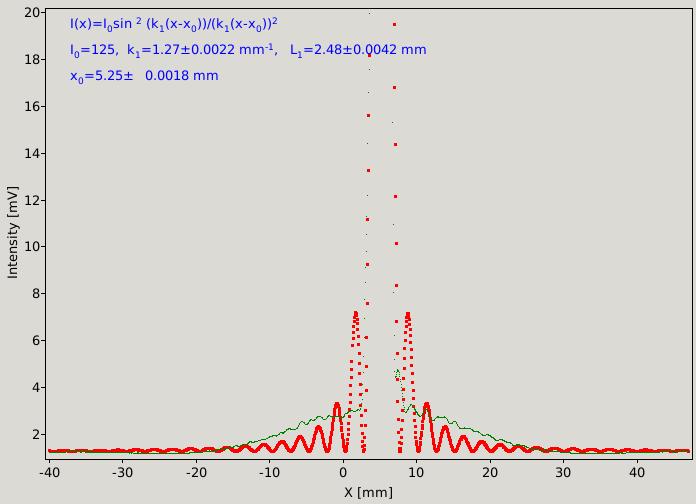This screenshot has width=696, height=504.
Task: Click the x0=5.25 parameter text line
Action: pyautogui.click(x=144, y=76)
